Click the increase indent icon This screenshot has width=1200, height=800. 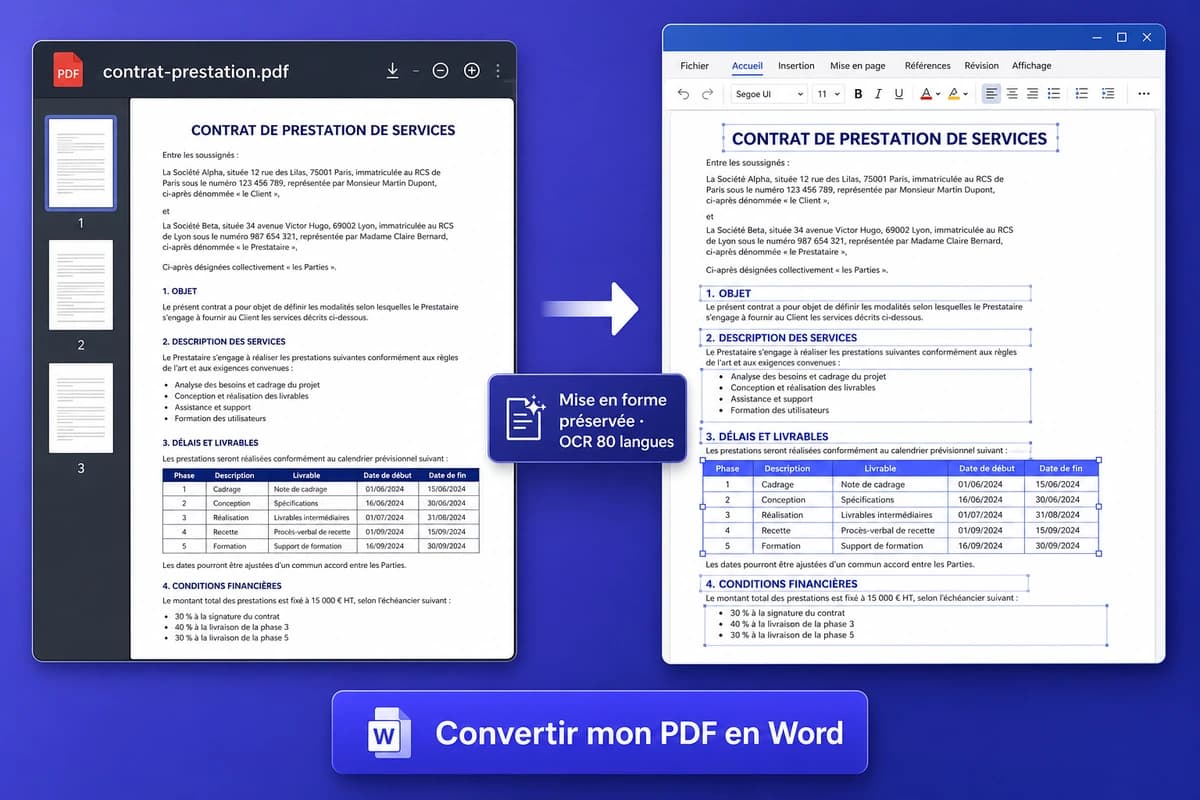1107,94
